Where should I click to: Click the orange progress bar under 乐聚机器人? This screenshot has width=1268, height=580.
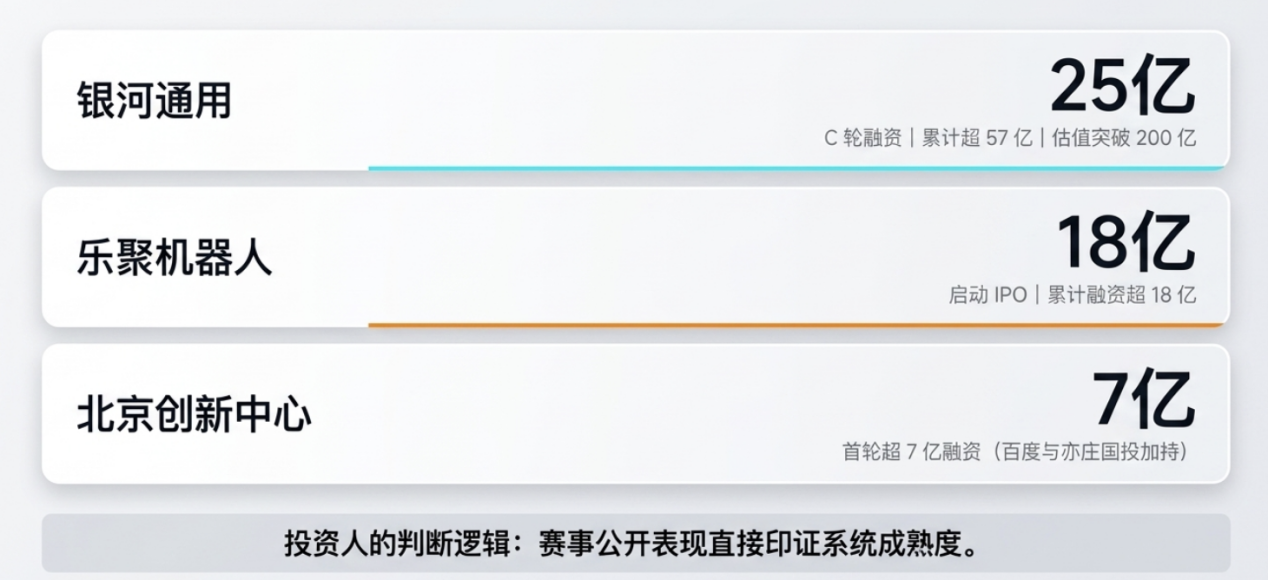(795, 325)
